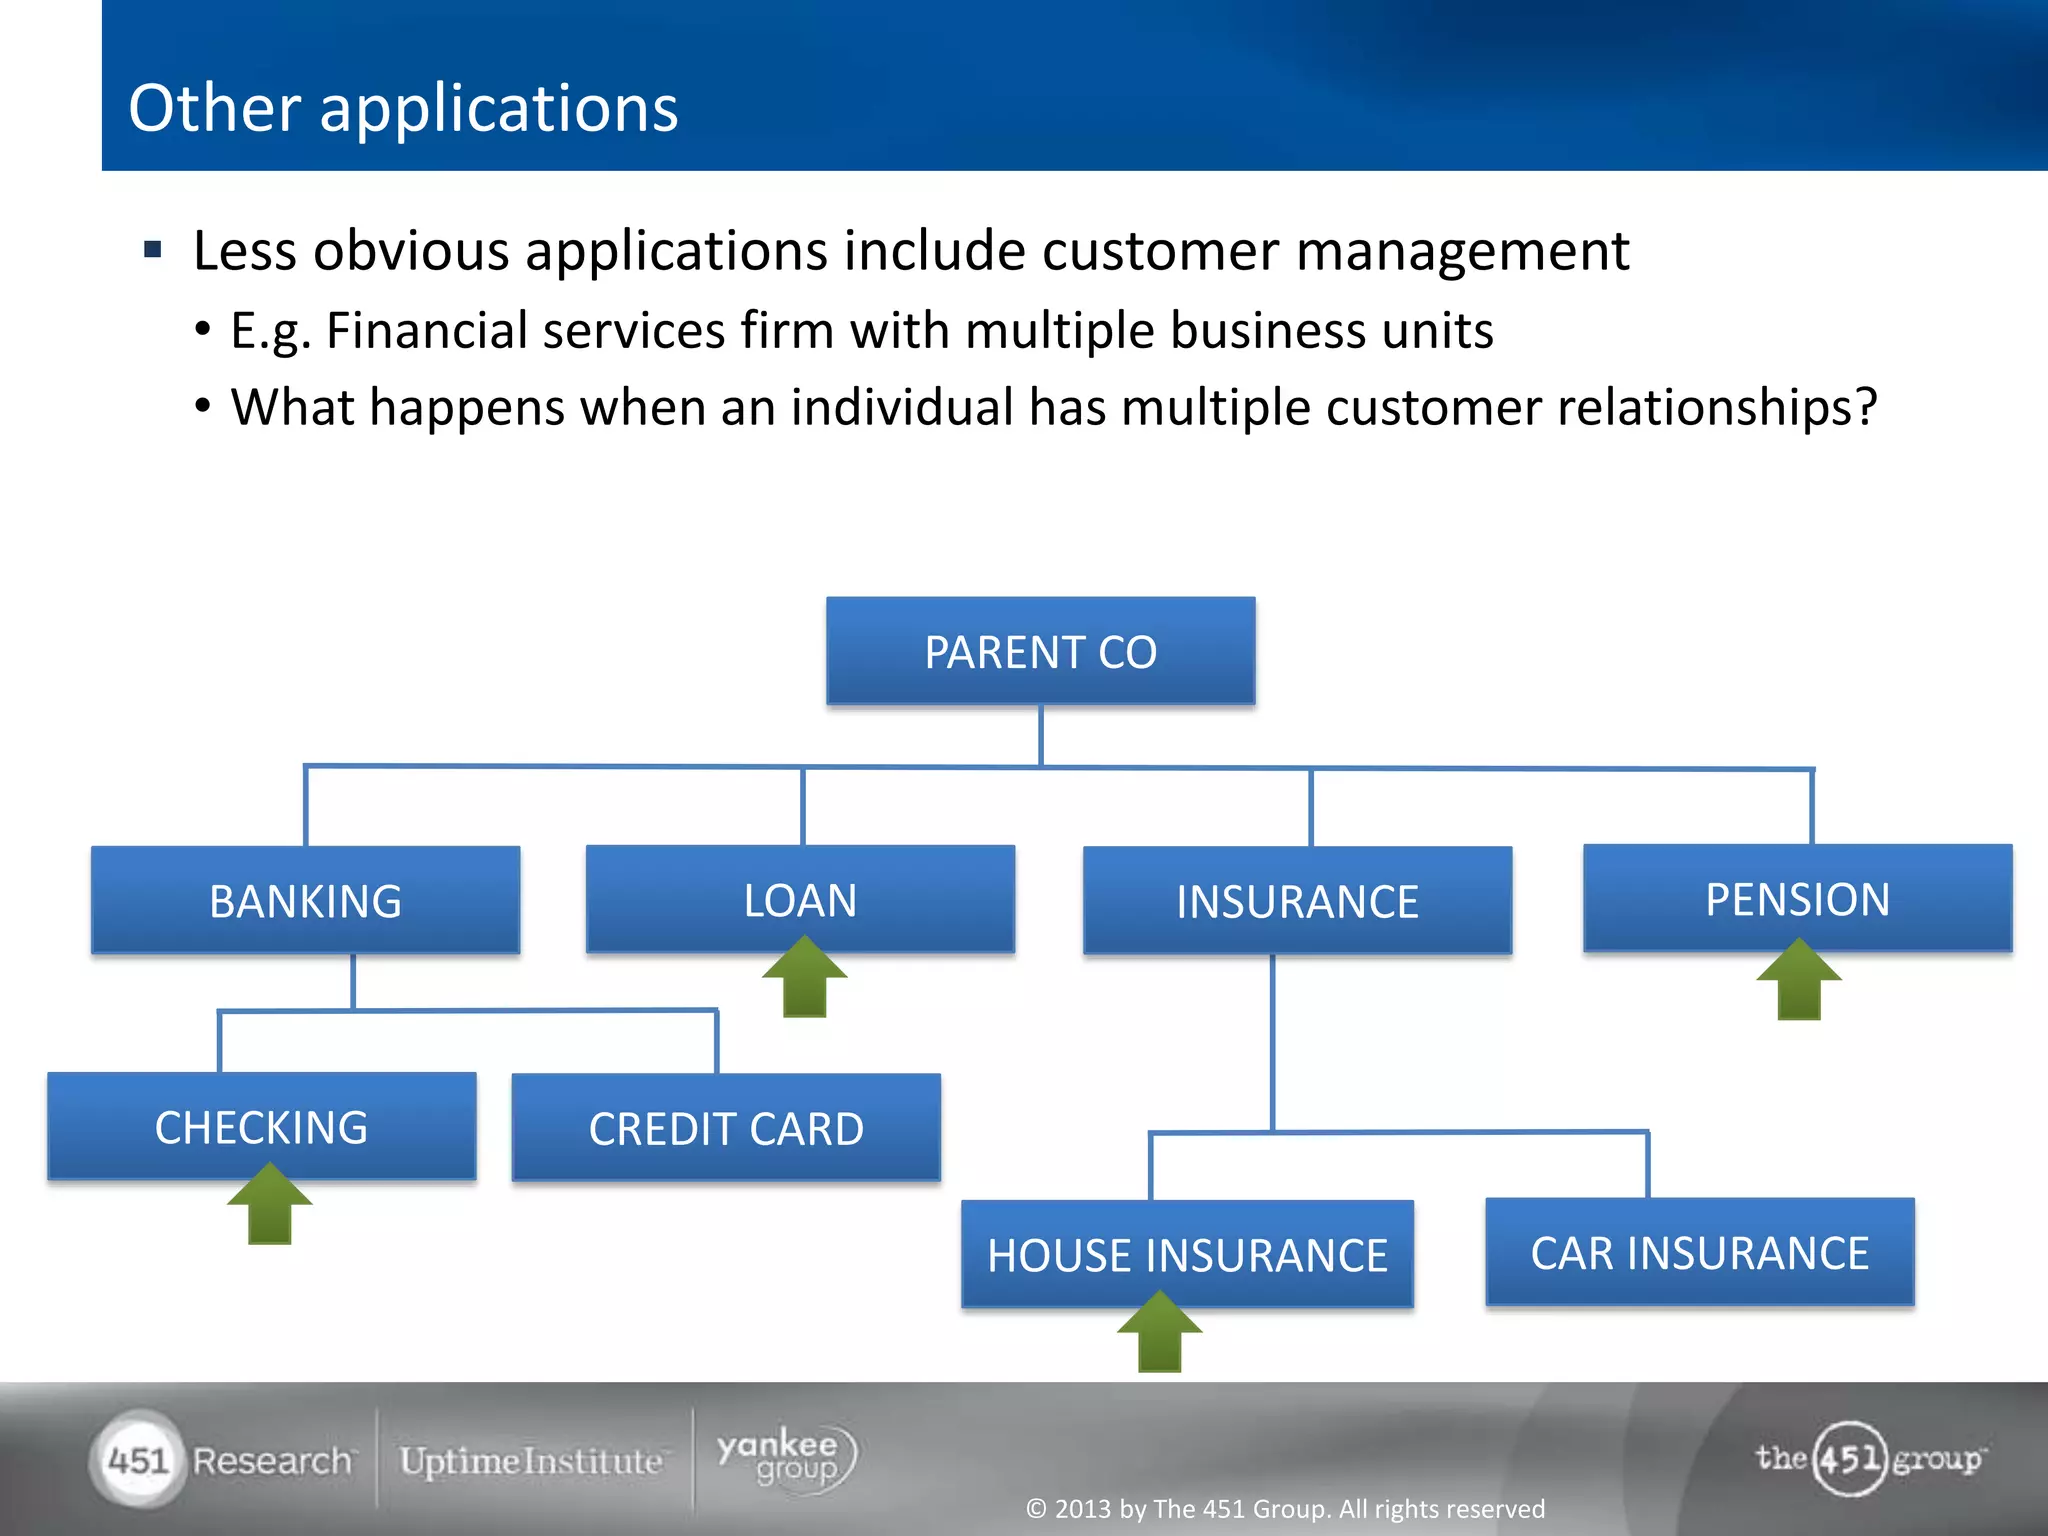Select the HOUSE INSURANCE box
Image resolution: width=2048 pixels, height=1536 pixels.
pyautogui.click(x=1187, y=1252)
